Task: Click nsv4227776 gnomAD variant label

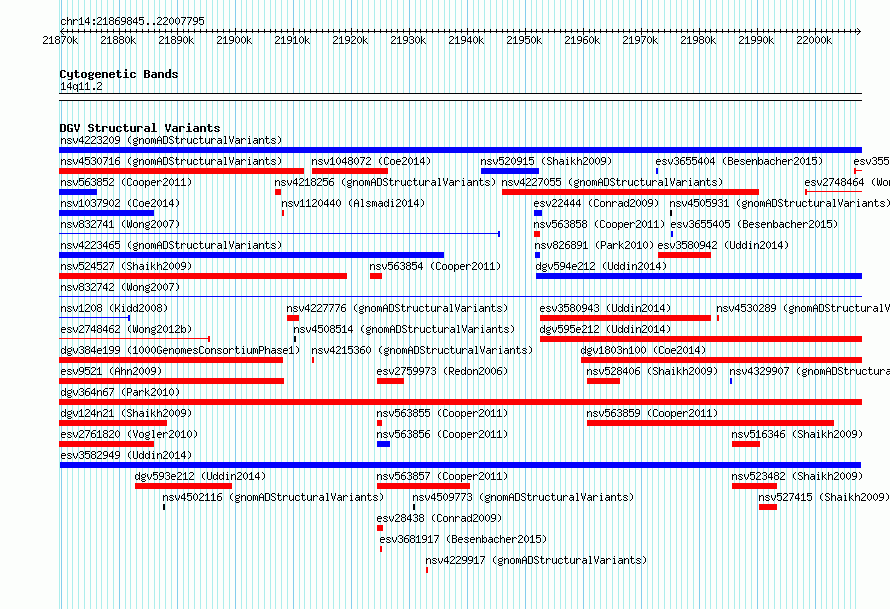Action: pyautogui.click(x=397, y=308)
